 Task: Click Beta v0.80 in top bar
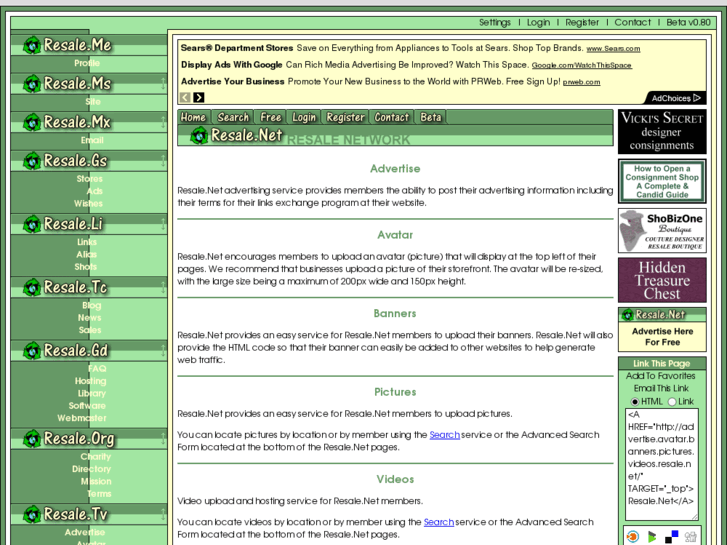coord(688,22)
